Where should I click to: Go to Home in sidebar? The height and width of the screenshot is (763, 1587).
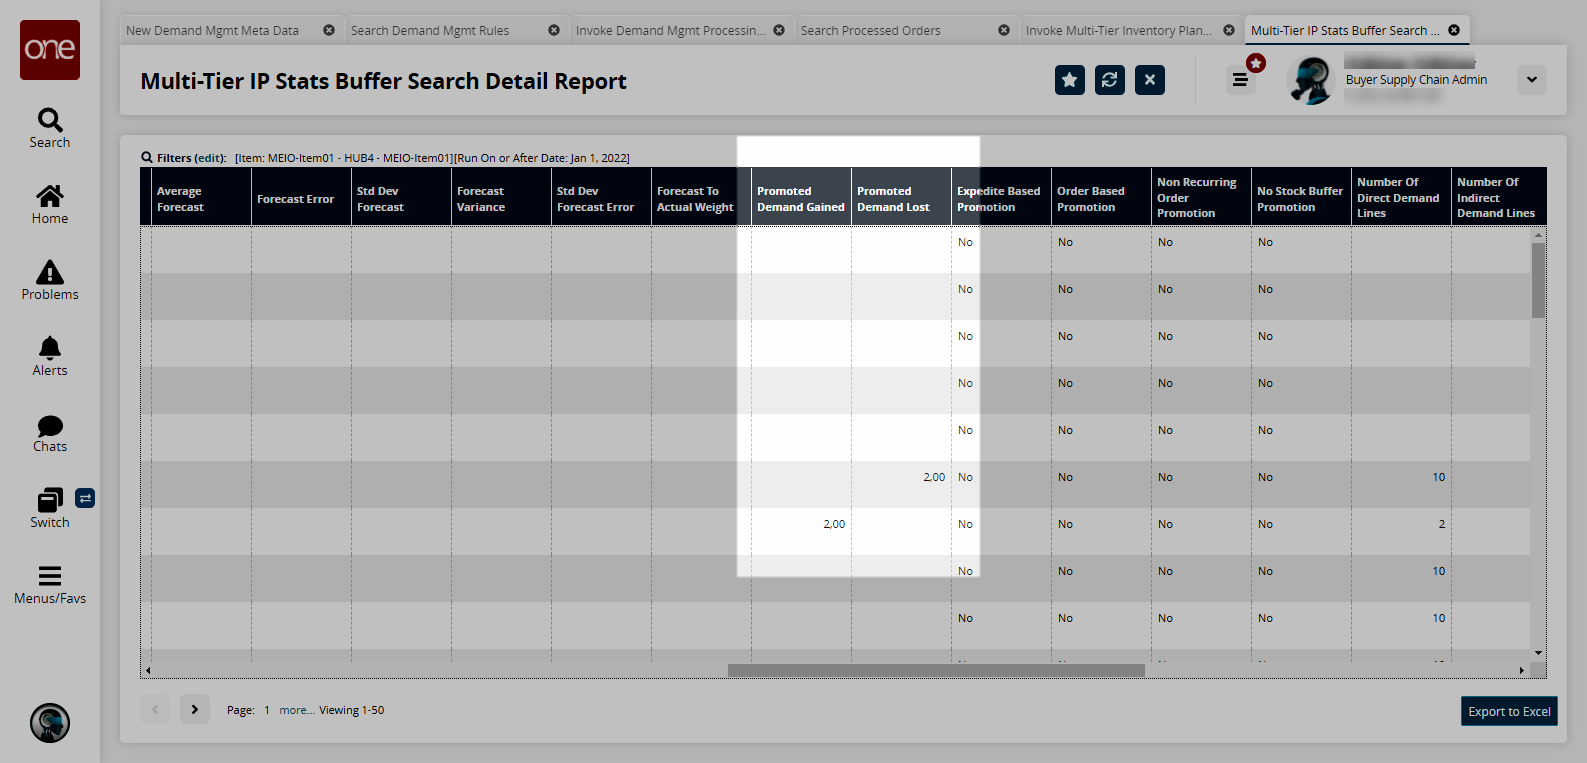click(x=50, y=203)
